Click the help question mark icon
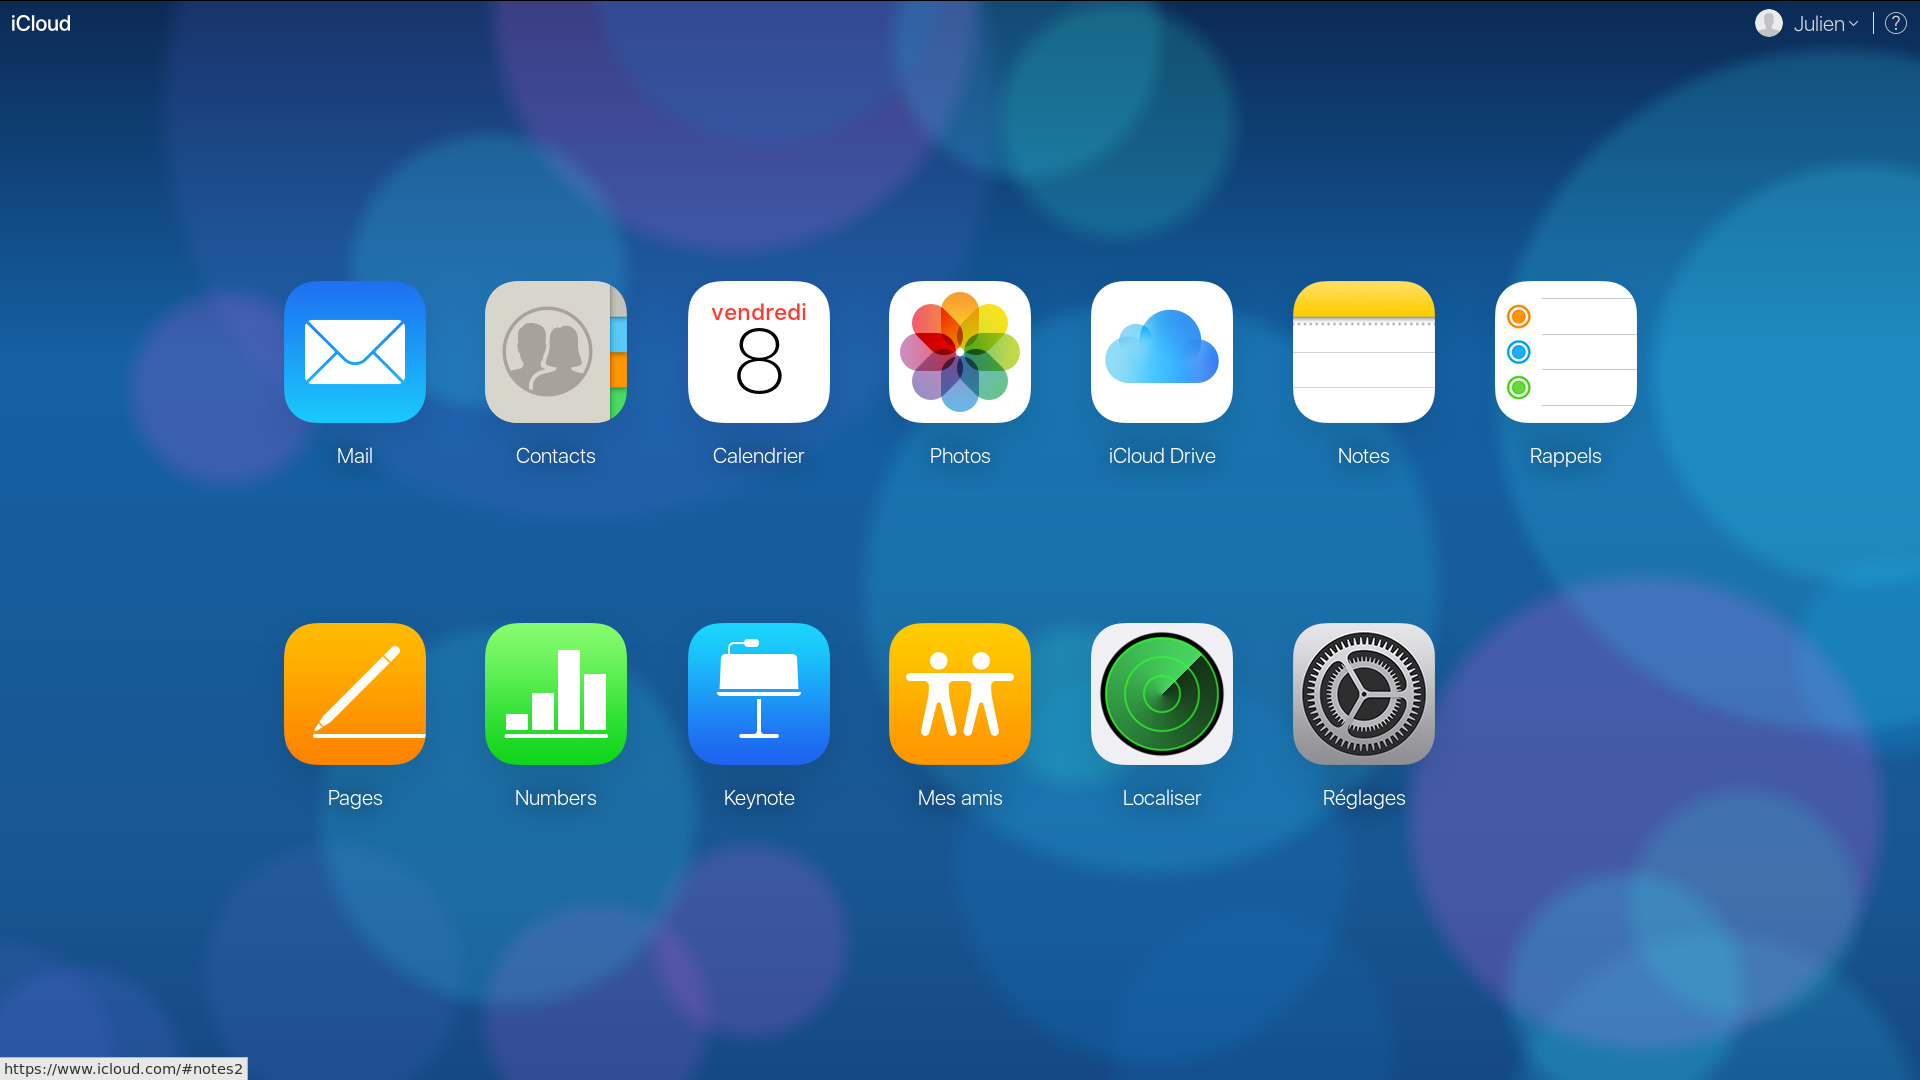 tap(1896, 23)
